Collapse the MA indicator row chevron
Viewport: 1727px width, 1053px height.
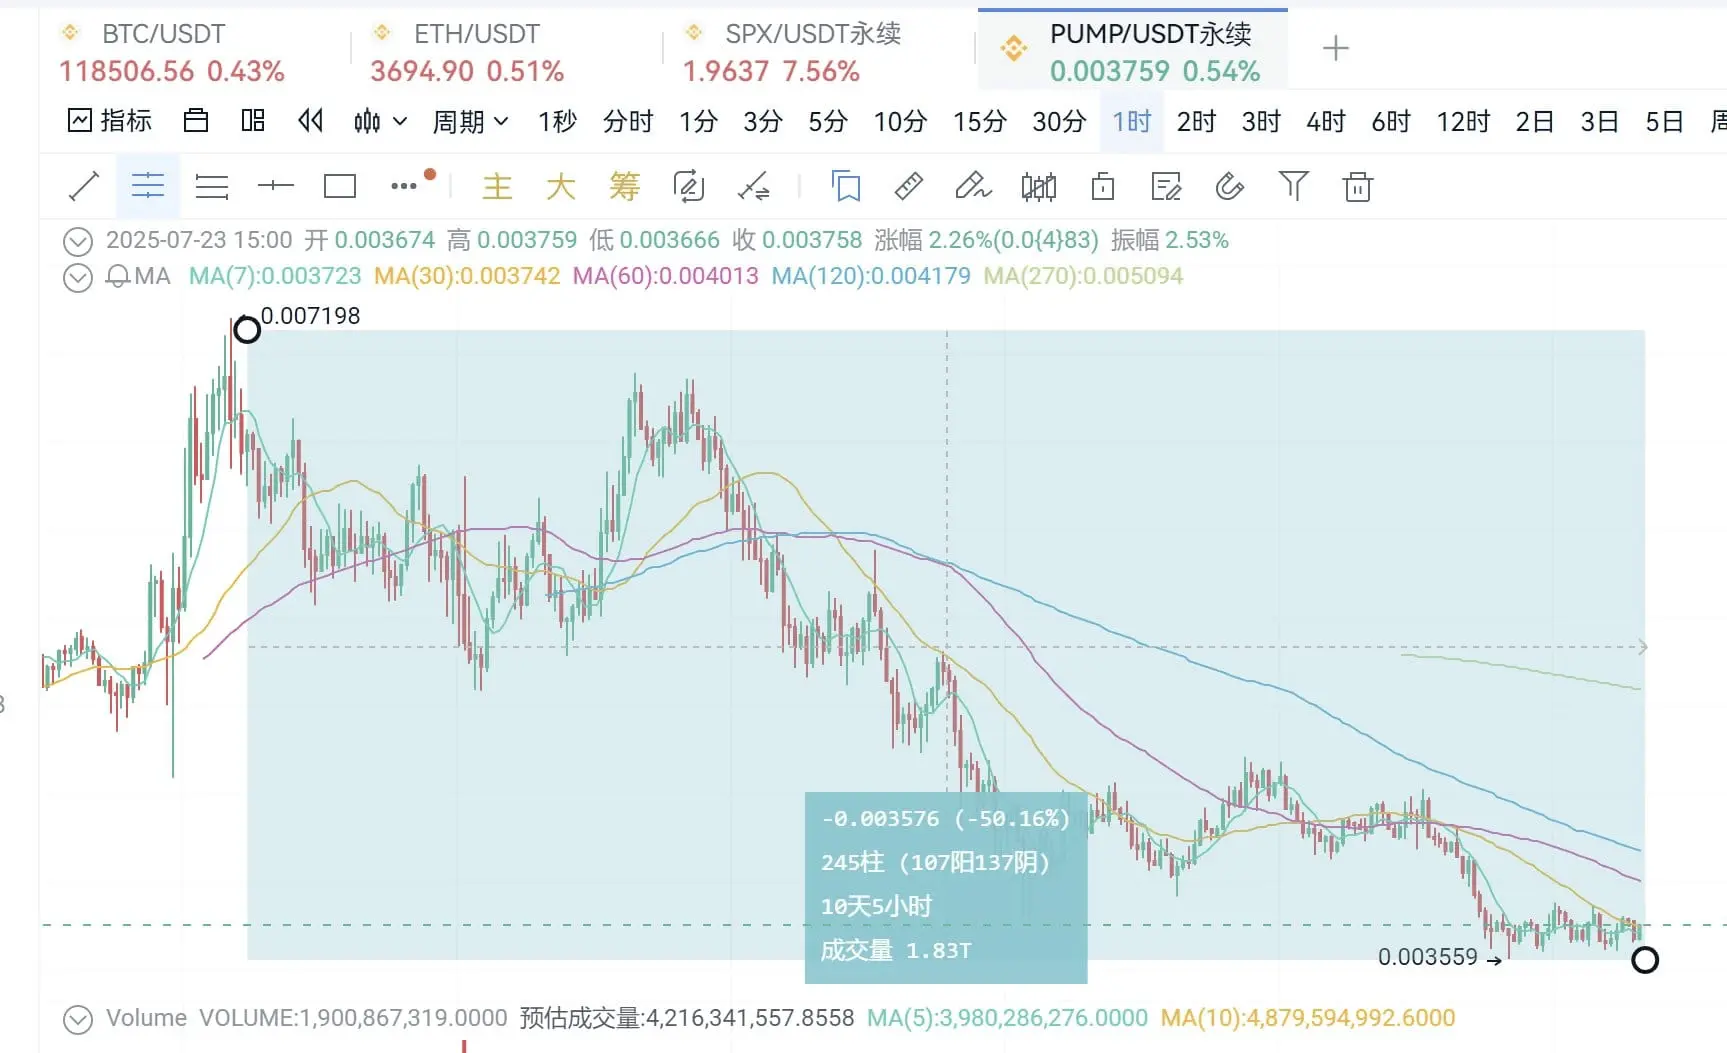tap(78, 277)
